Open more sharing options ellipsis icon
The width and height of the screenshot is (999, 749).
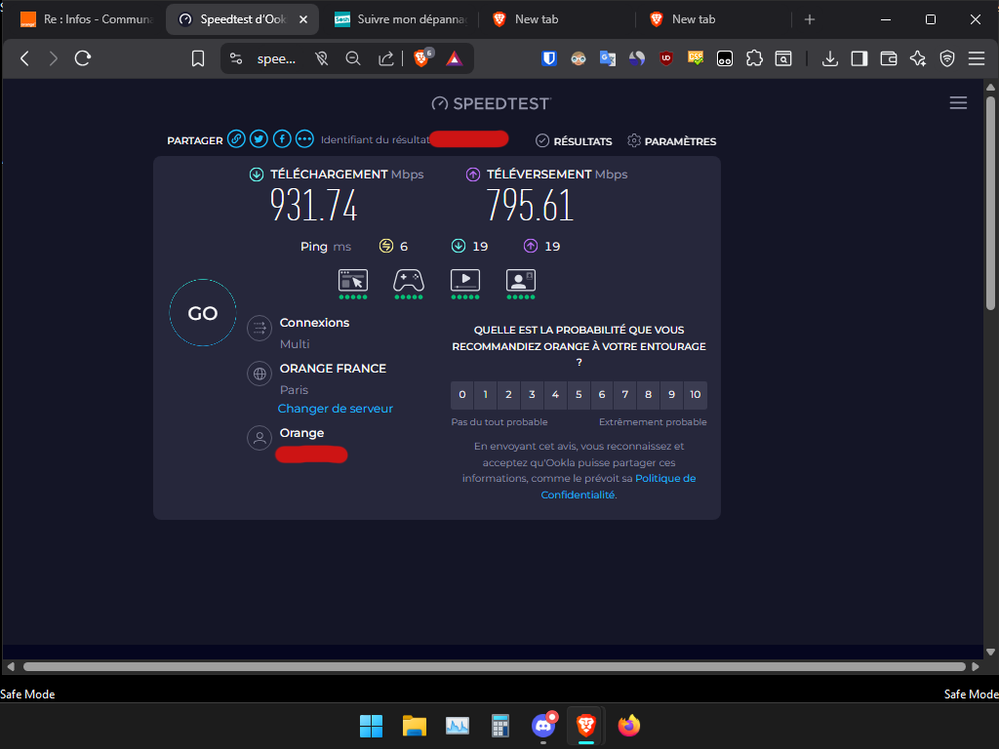(305, 139)
